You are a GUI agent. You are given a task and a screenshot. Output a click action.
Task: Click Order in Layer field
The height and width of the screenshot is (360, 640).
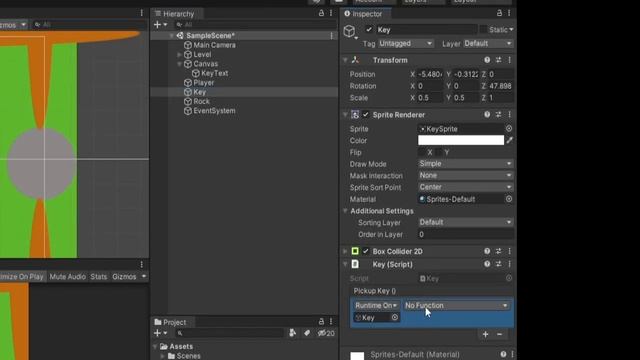click(466, 235)
